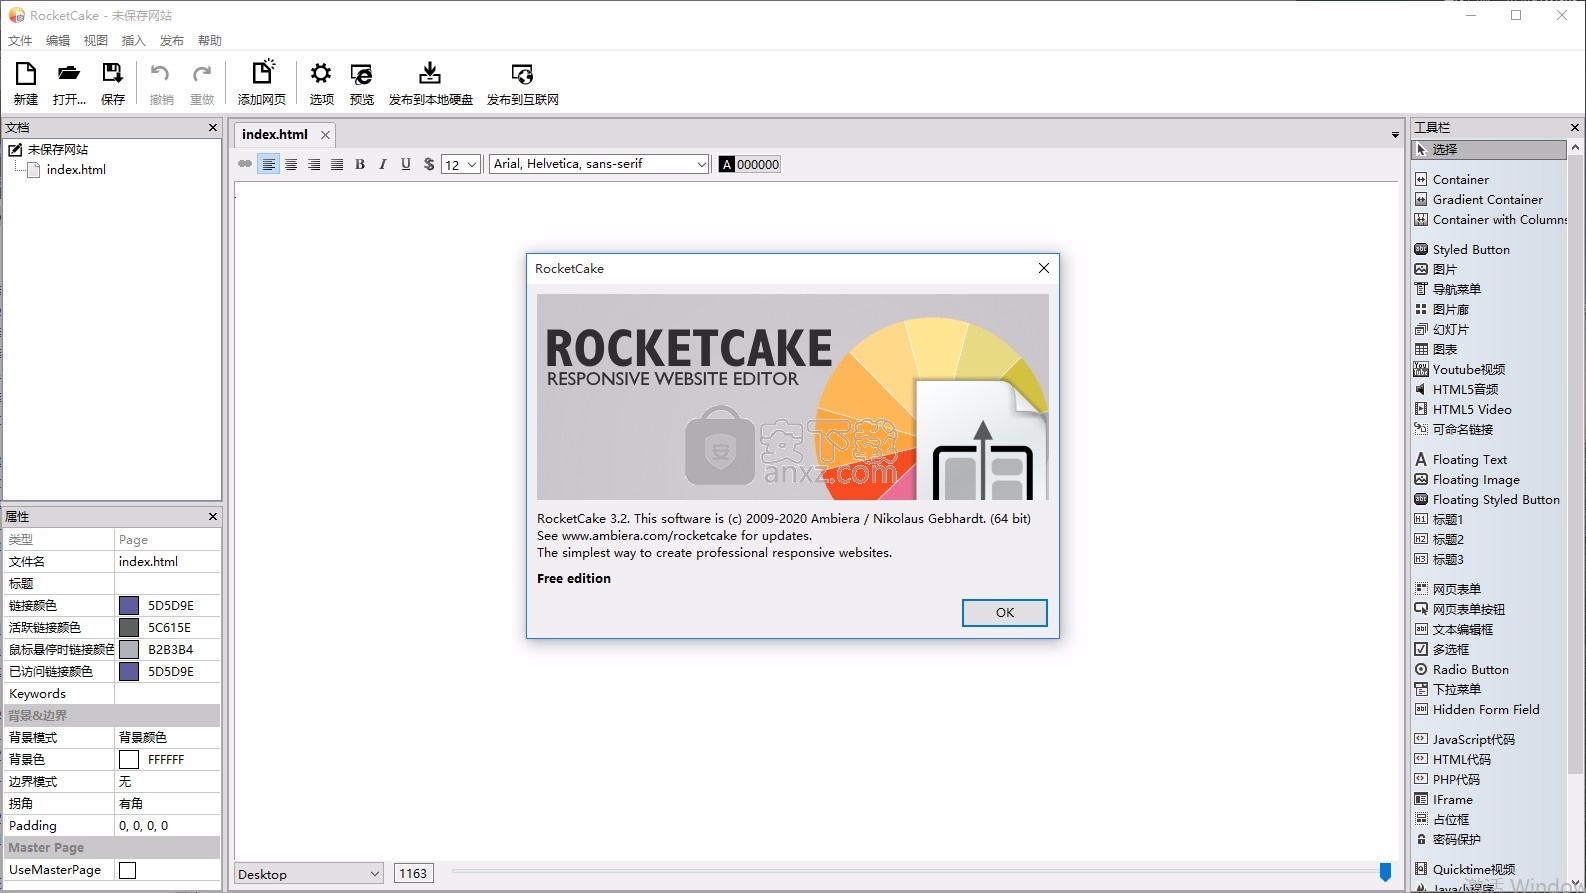The height and width of the screenshot is (893, 1586).
Task: Click the 新建 new document icon
Action: (x=25, y=83)
